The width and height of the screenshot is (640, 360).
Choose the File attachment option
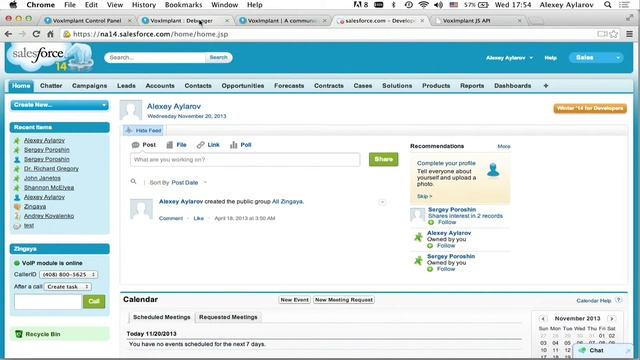coord(177,145)
